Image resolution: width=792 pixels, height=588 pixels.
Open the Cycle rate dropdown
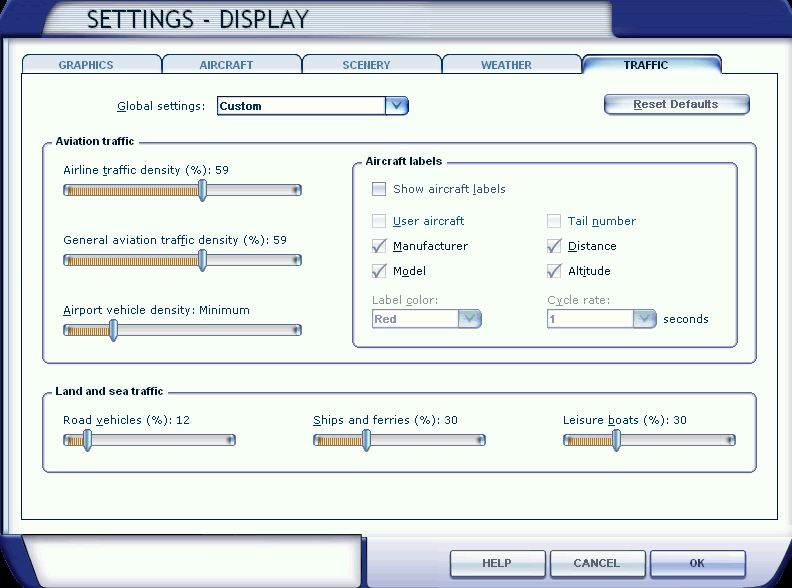tap(645, 319)
